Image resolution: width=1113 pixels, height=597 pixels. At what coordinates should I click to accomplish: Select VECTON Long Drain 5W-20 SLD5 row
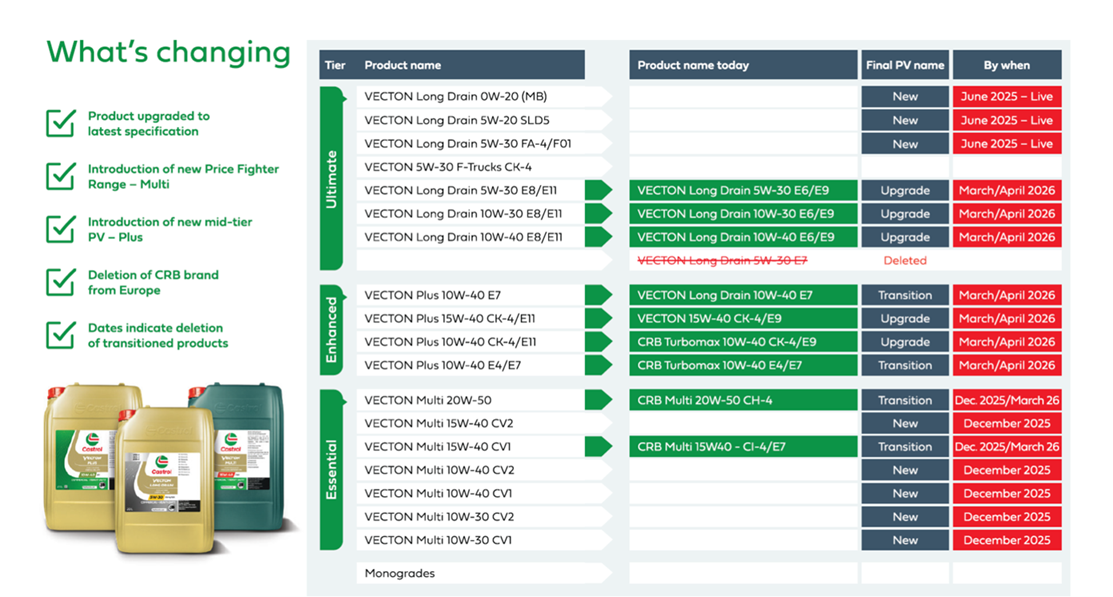coord(484,120)
